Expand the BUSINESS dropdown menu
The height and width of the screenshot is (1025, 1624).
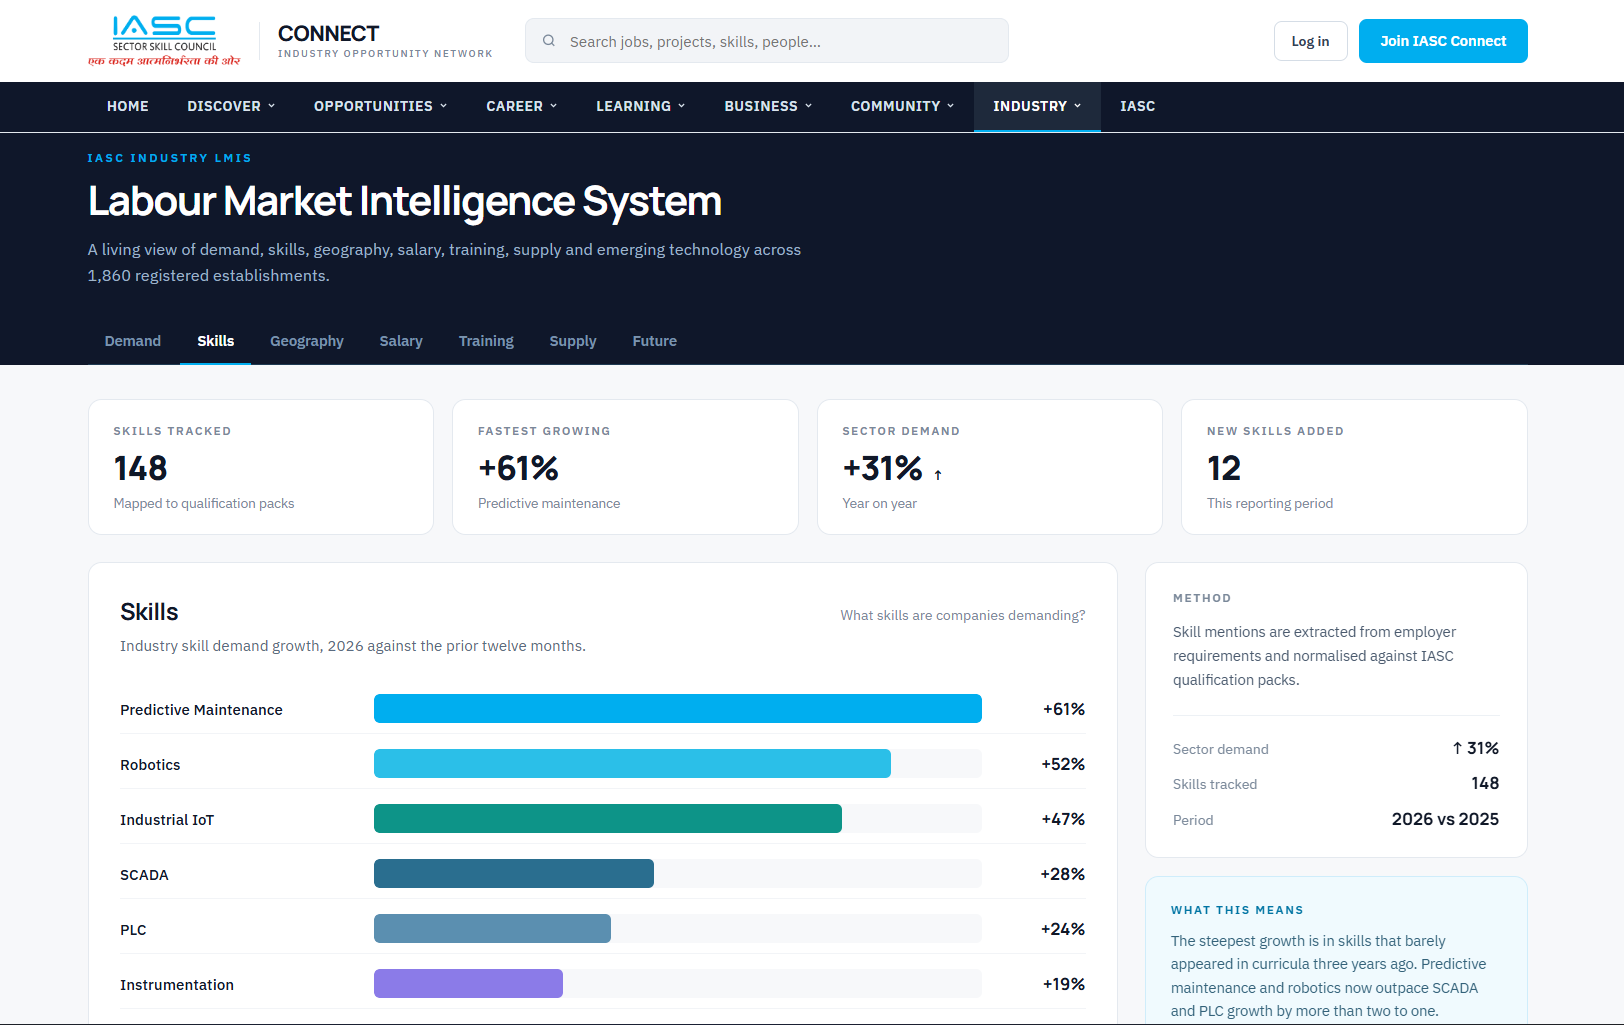[x=768, y=106]
